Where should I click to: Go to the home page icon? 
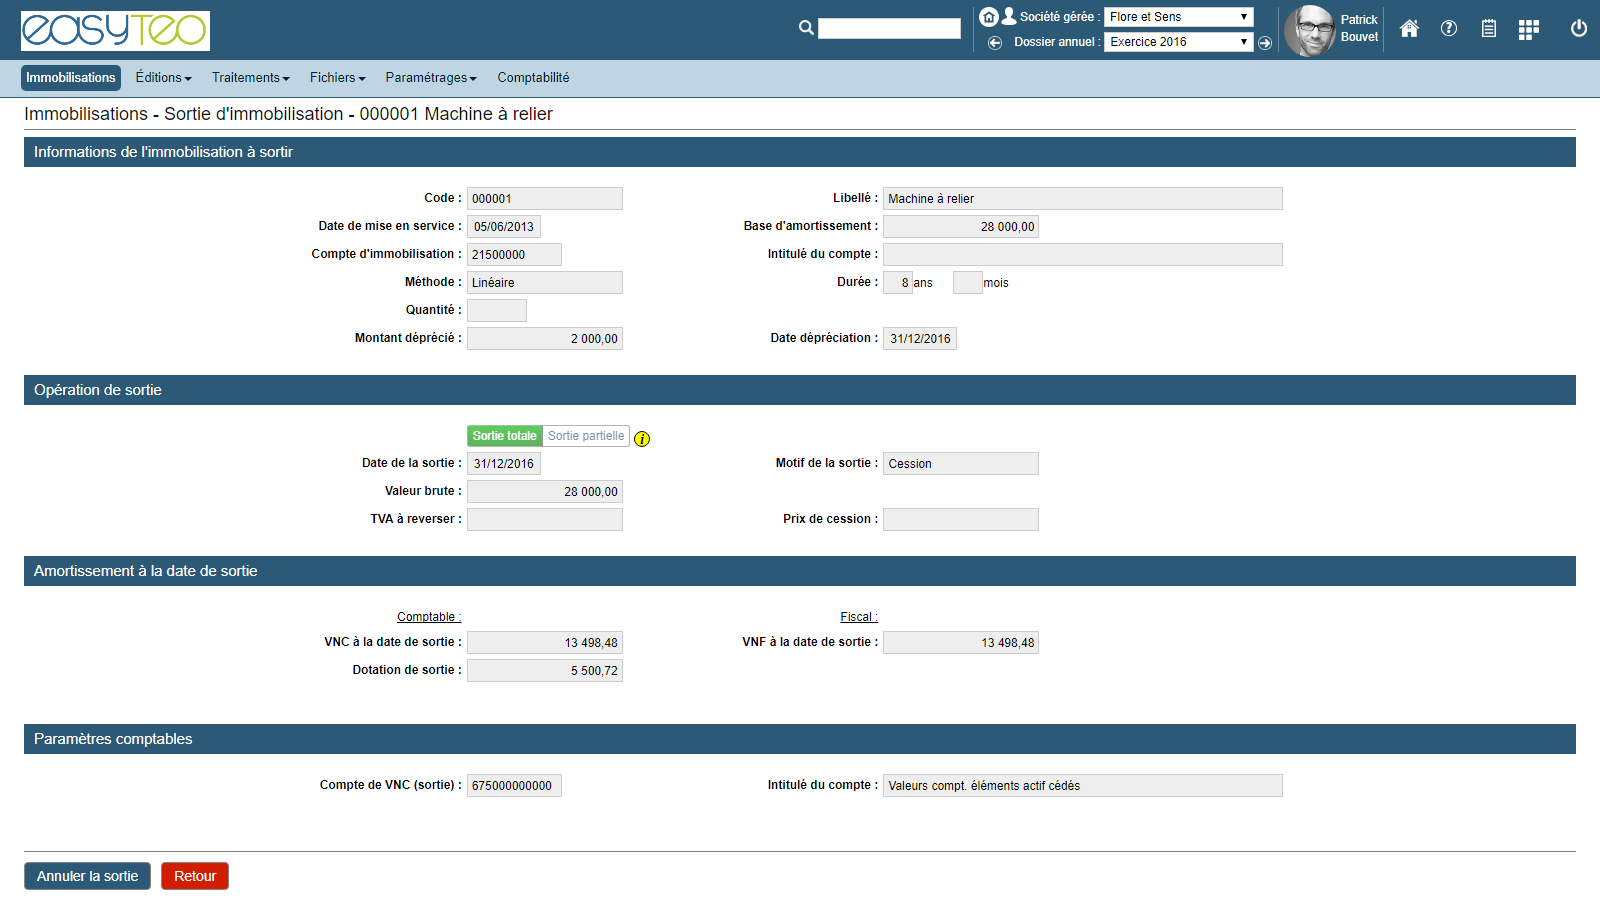(x=1409, y=29)
